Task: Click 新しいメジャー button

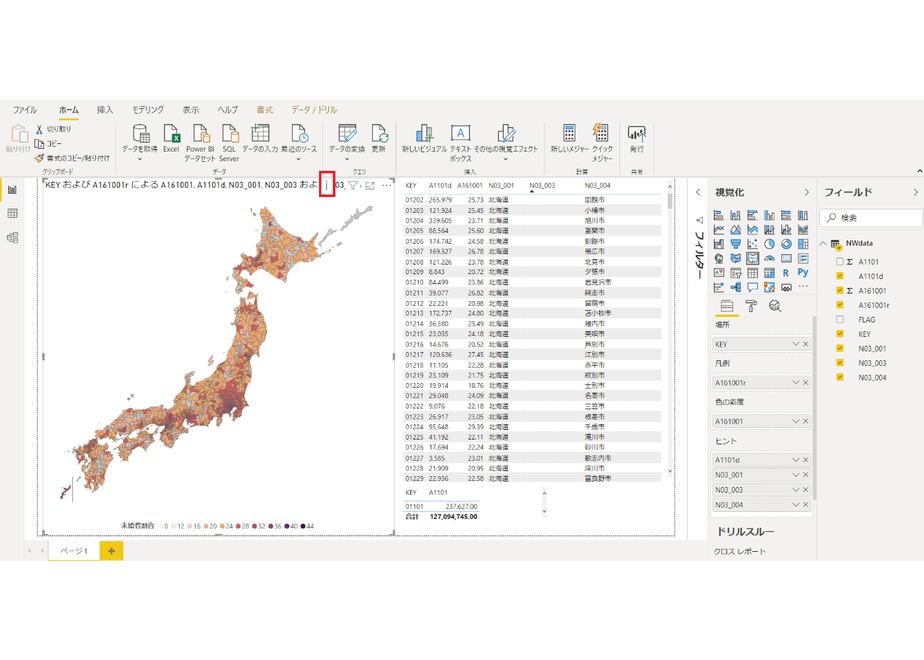Action: coord(569,138)
